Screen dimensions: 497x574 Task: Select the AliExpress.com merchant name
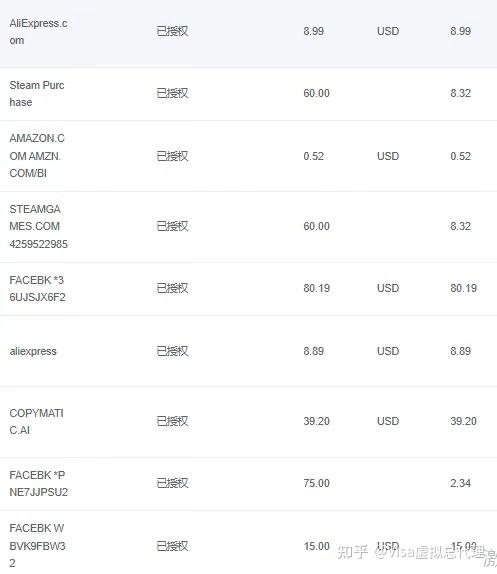point(38,32)
